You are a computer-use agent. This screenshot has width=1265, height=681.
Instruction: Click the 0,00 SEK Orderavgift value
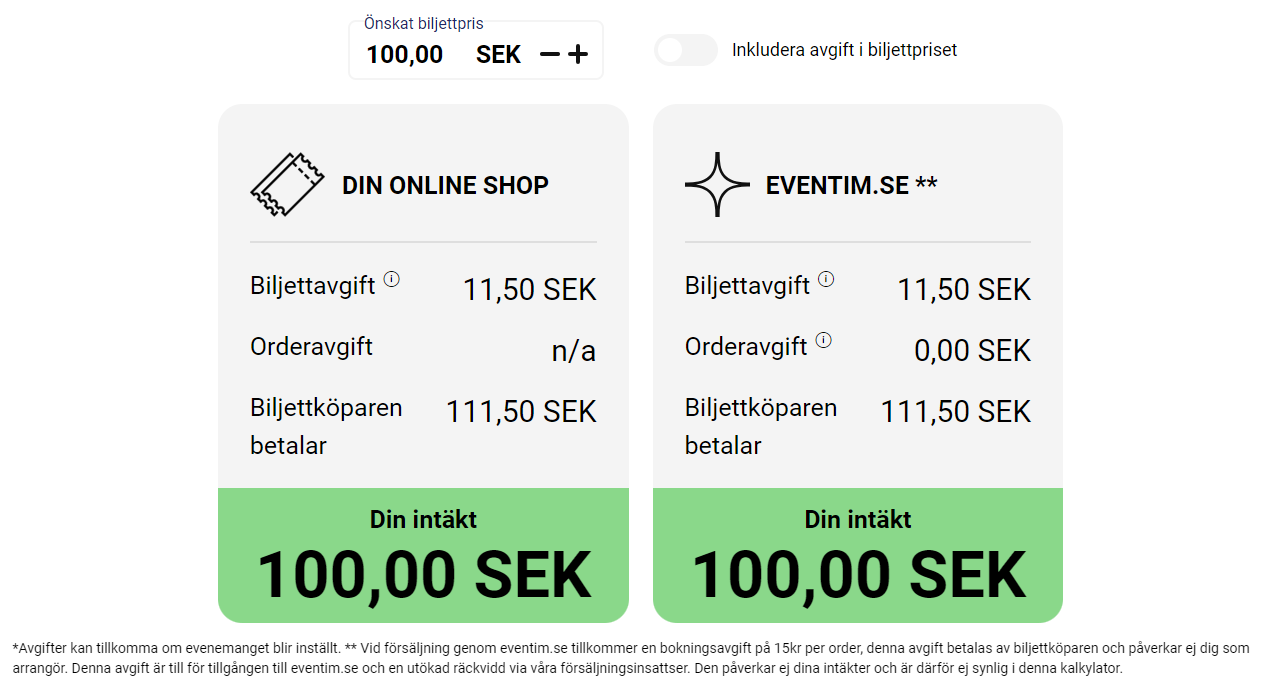click(972, 351)
